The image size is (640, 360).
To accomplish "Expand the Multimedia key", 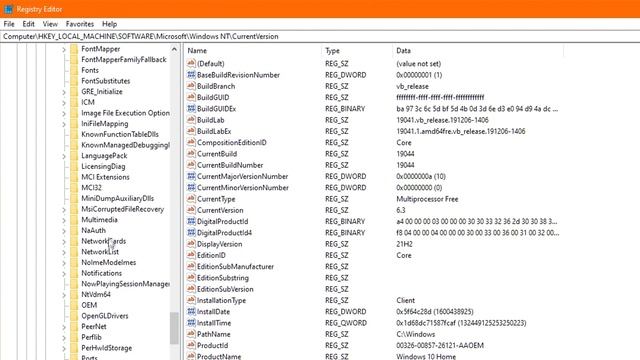I will pyautogui.click(x=64, y=220).
